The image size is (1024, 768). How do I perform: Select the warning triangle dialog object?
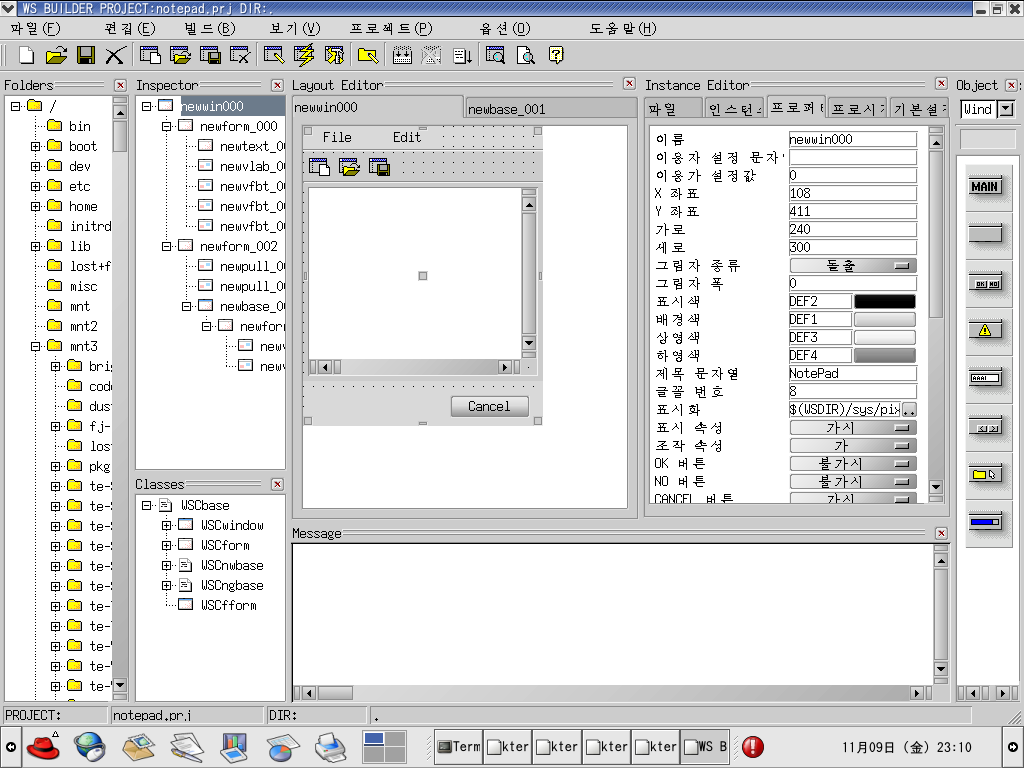click(x=985, y=330)
